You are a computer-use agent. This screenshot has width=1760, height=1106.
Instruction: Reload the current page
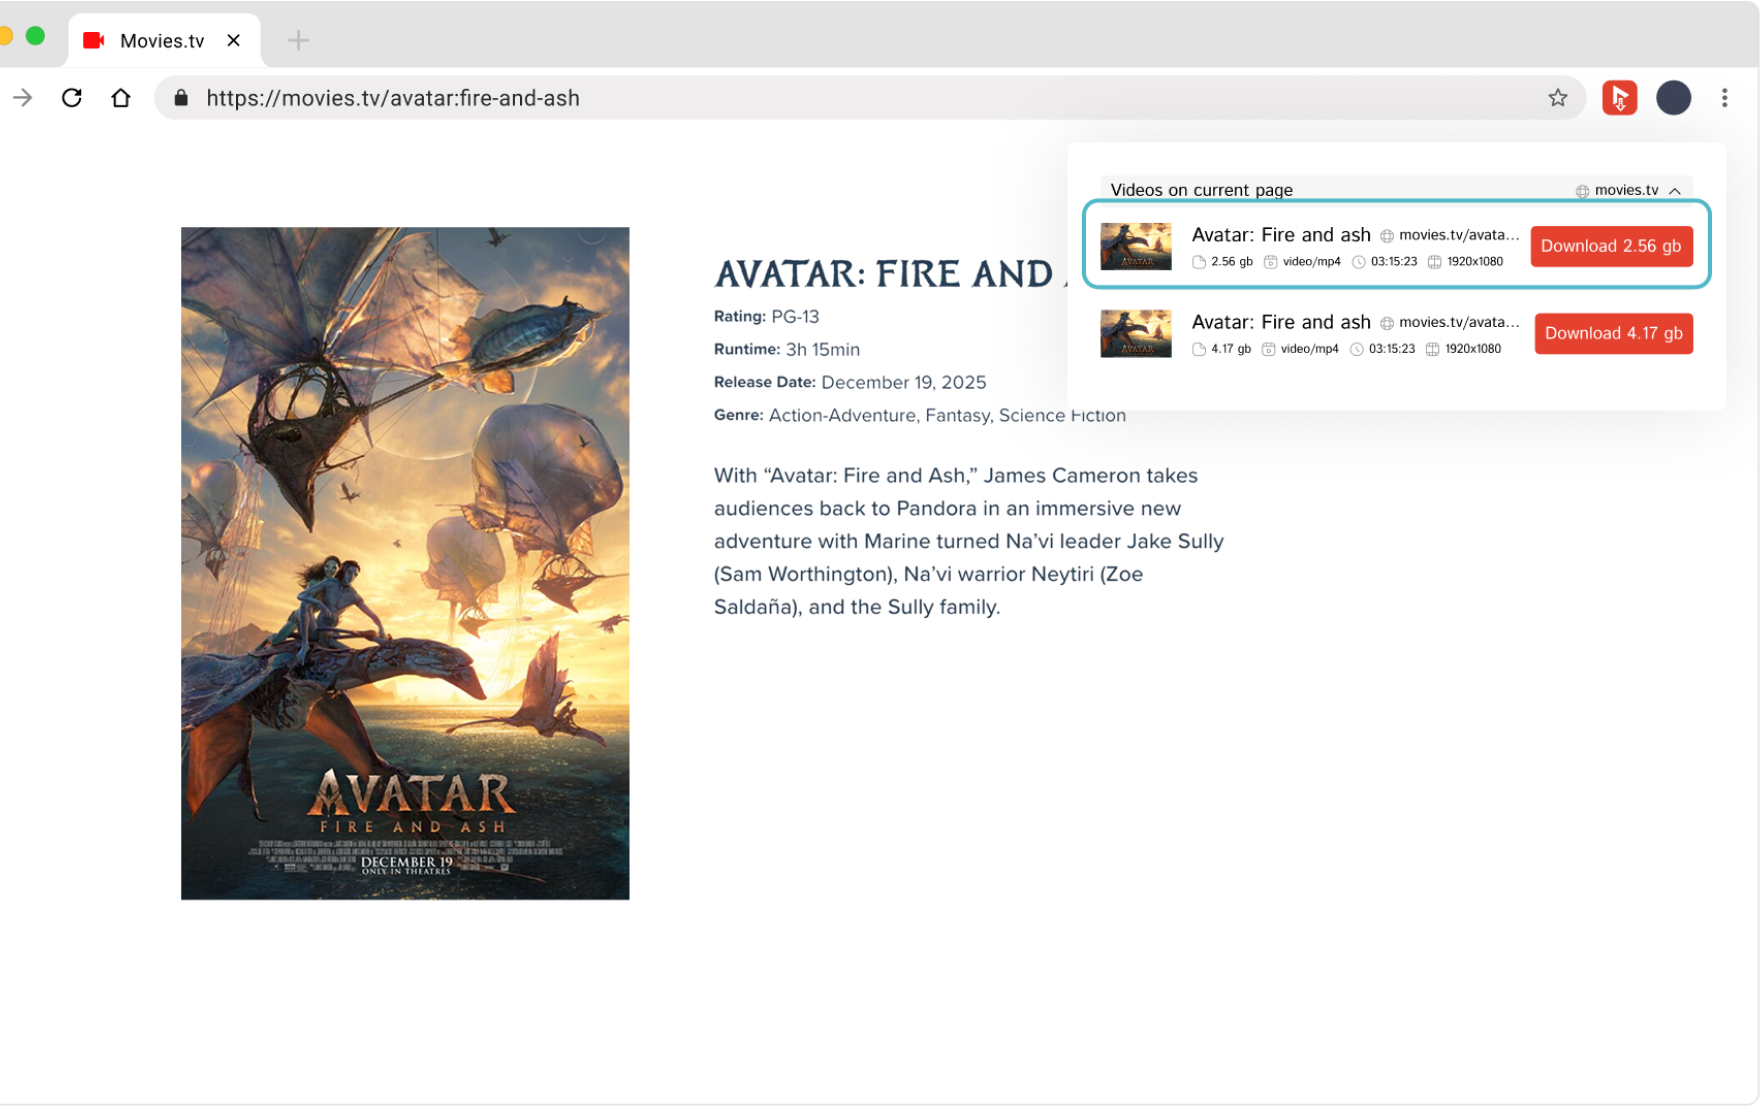coord(72,98)
